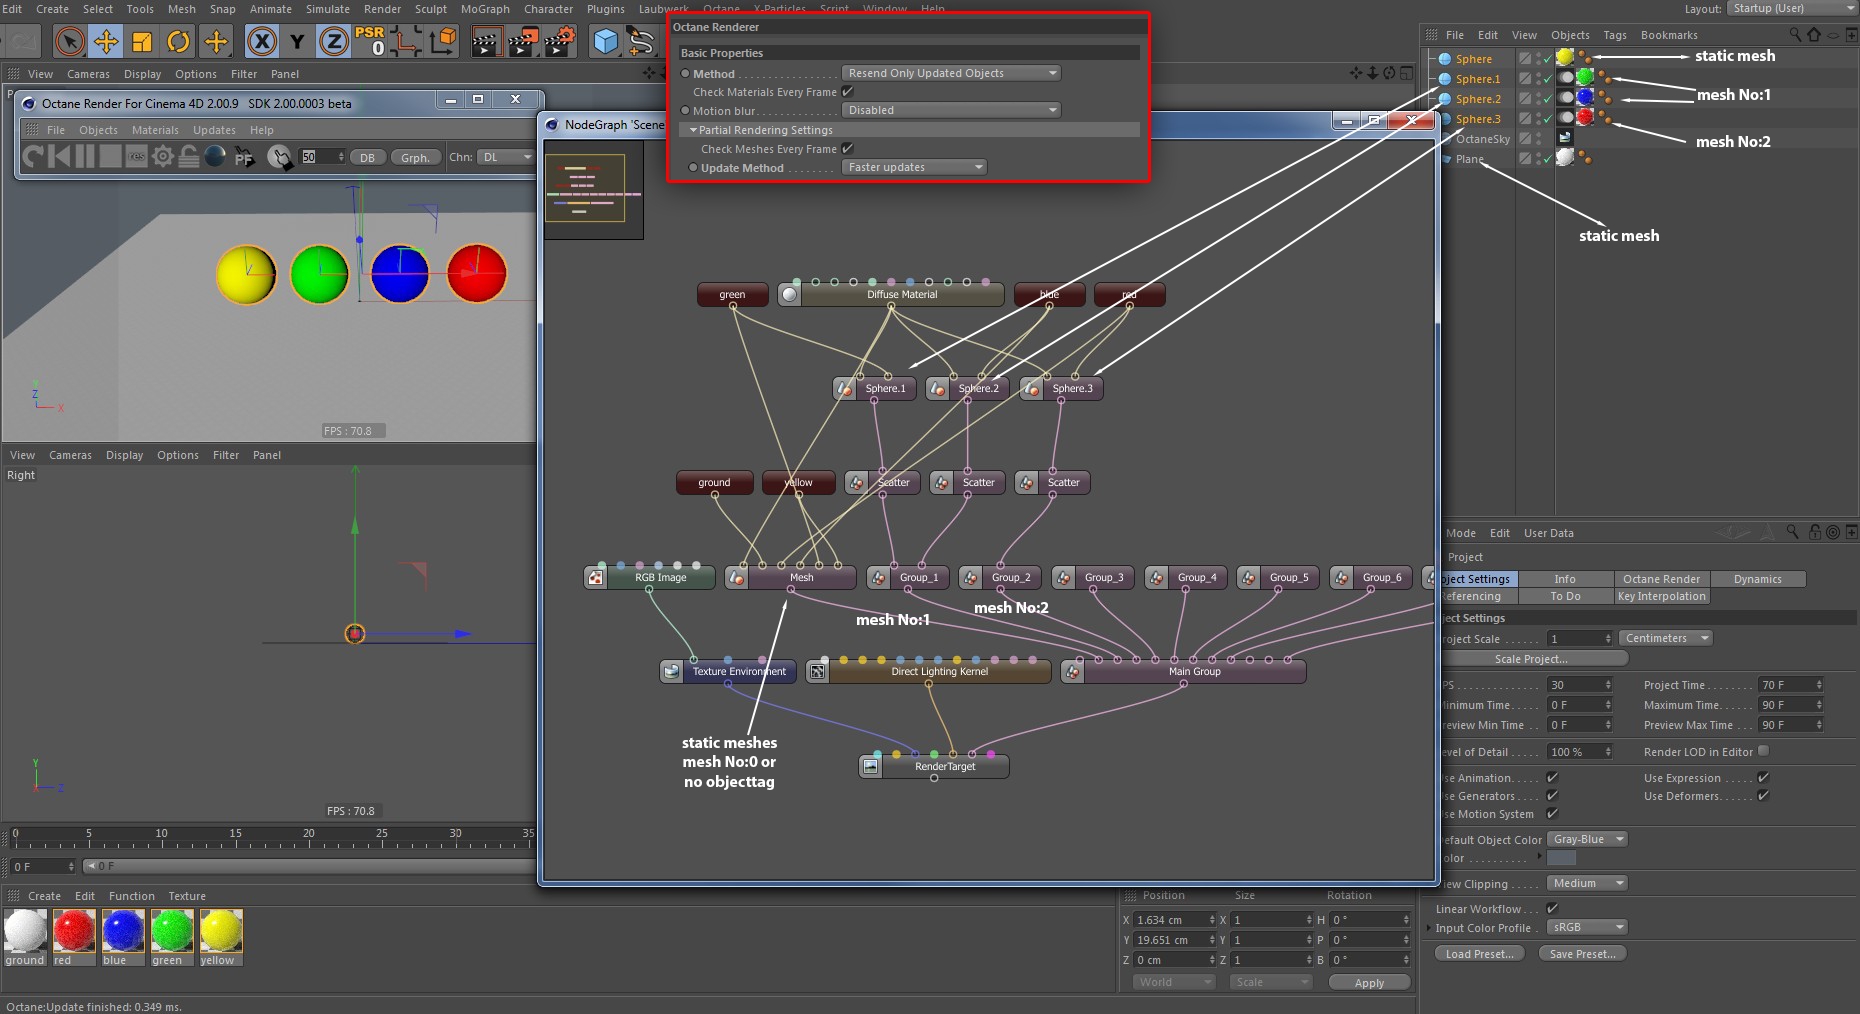Activate the Move tool in toolbar
The height and width of the screenshot is (1014, 1860).
(x=105, y=41)
